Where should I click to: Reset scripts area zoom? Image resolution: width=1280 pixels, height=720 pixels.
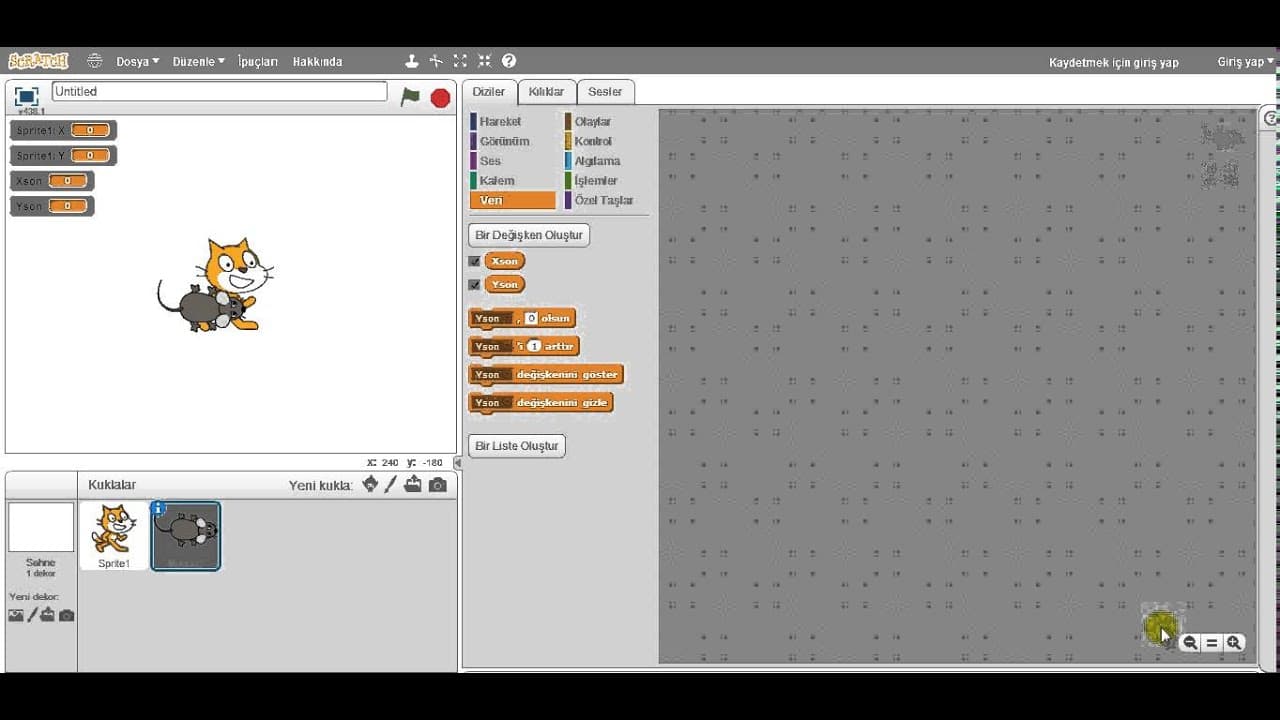click(x=1212, y=643)
